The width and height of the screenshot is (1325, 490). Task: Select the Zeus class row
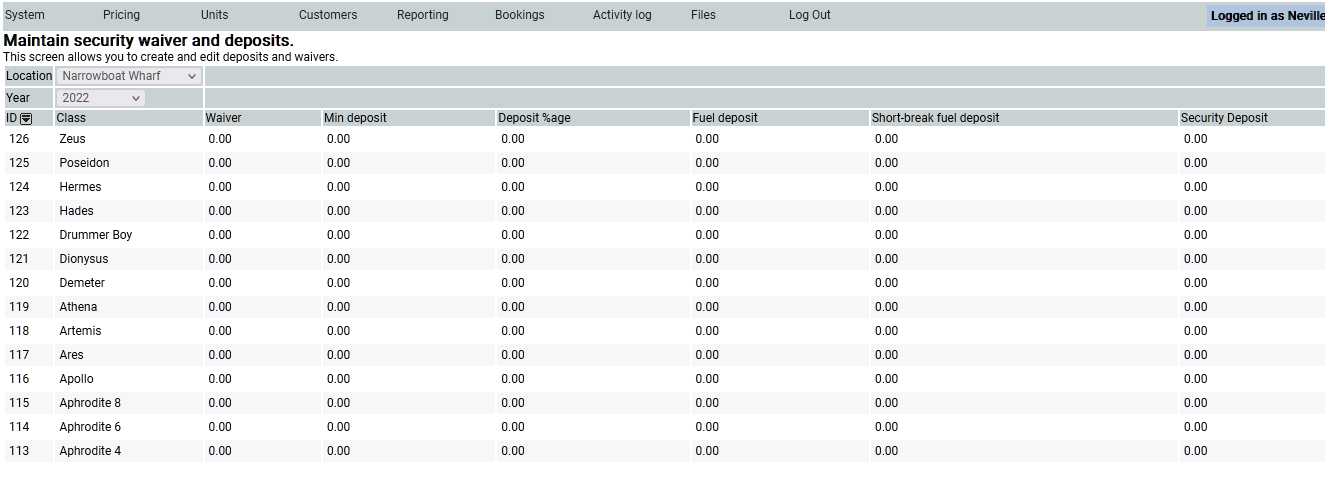72,139
